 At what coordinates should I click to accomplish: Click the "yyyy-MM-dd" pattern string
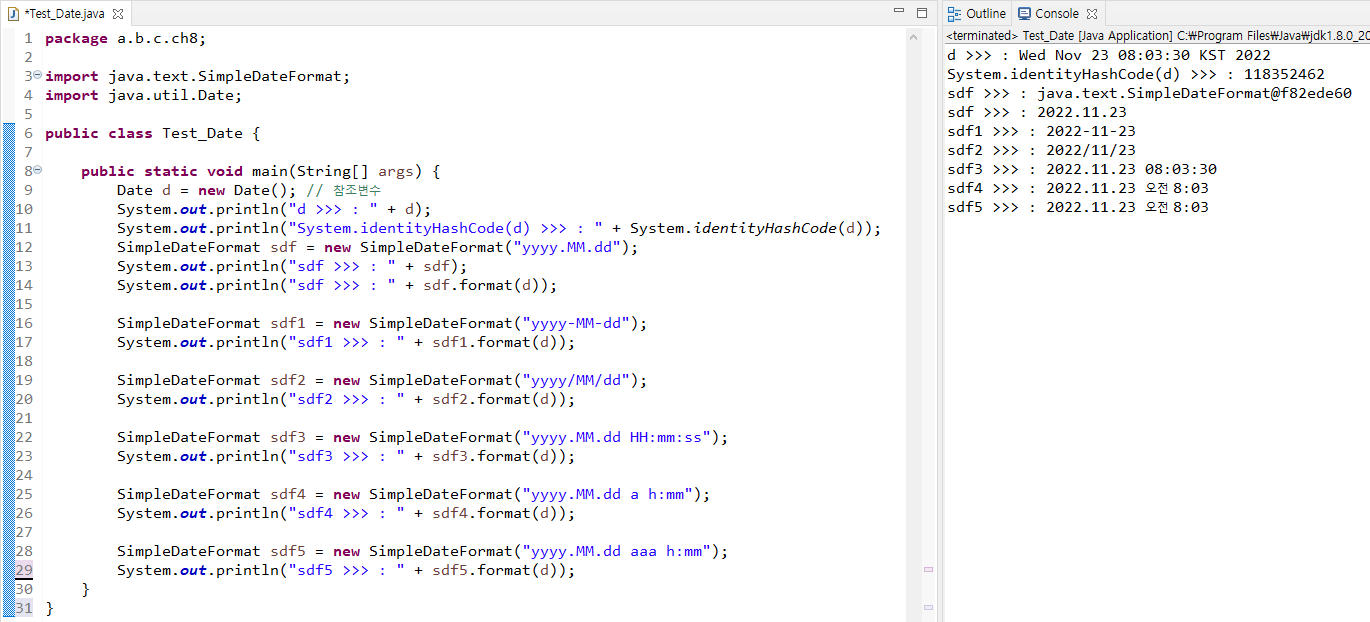[575, 323]
